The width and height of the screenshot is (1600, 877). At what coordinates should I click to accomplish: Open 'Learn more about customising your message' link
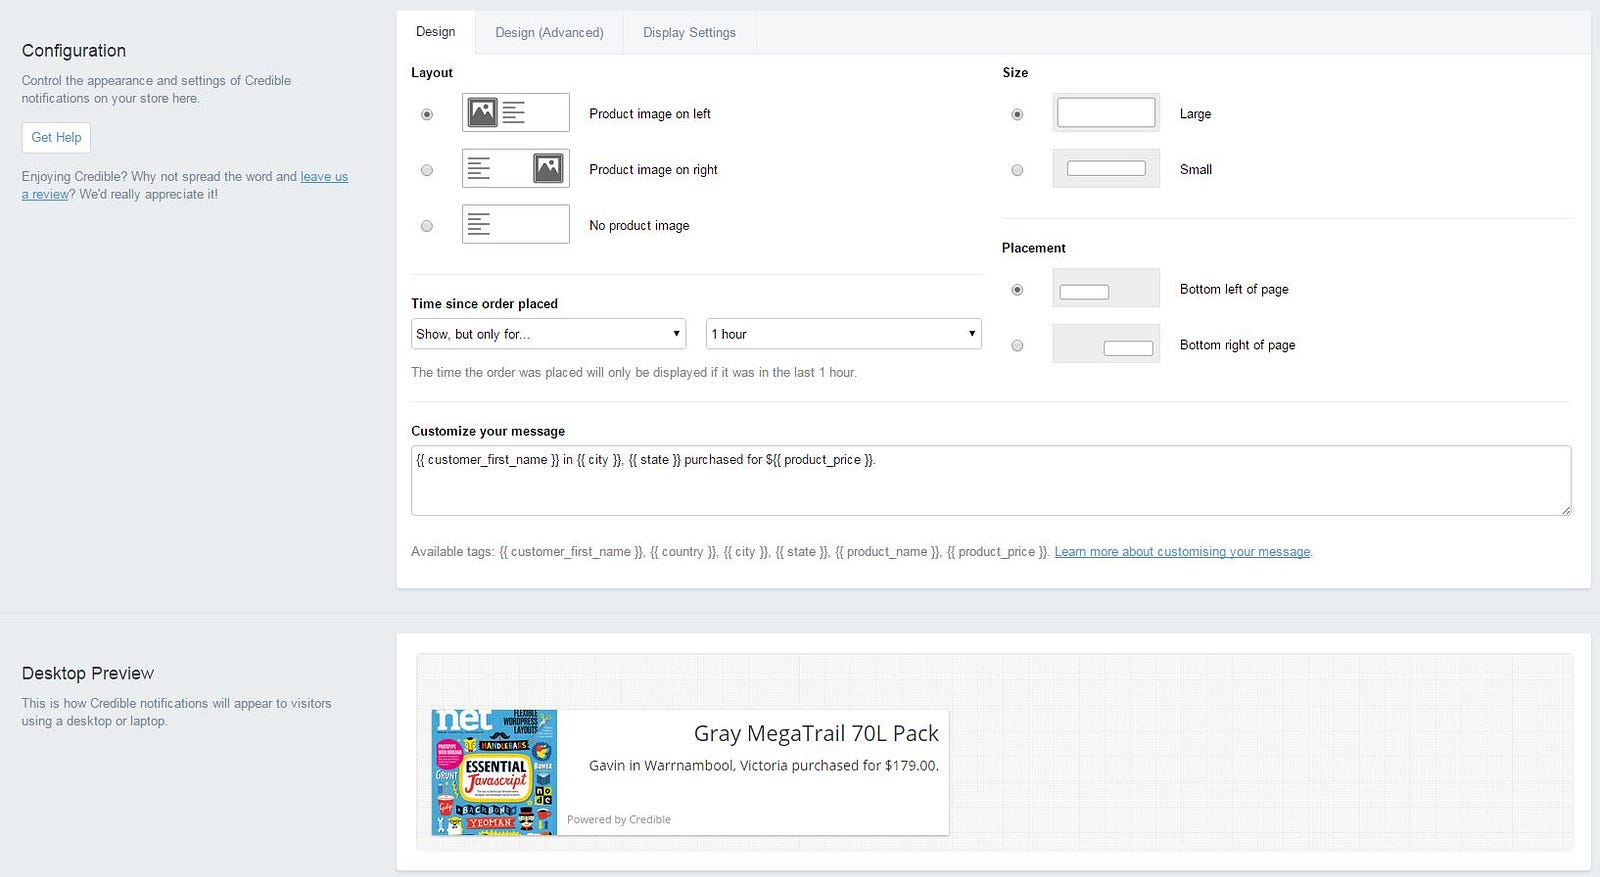(x=1182, y=552)
